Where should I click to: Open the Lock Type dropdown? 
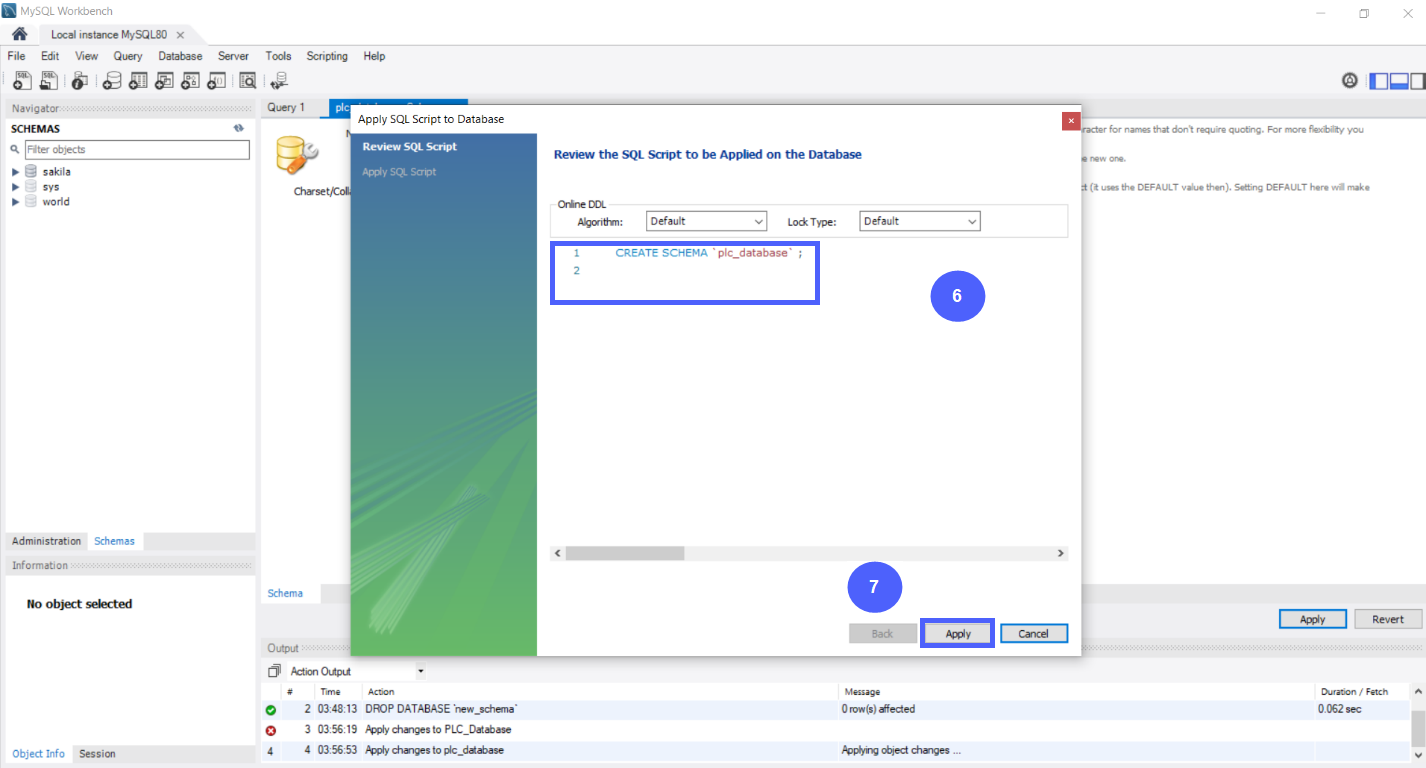click(920, 221)
